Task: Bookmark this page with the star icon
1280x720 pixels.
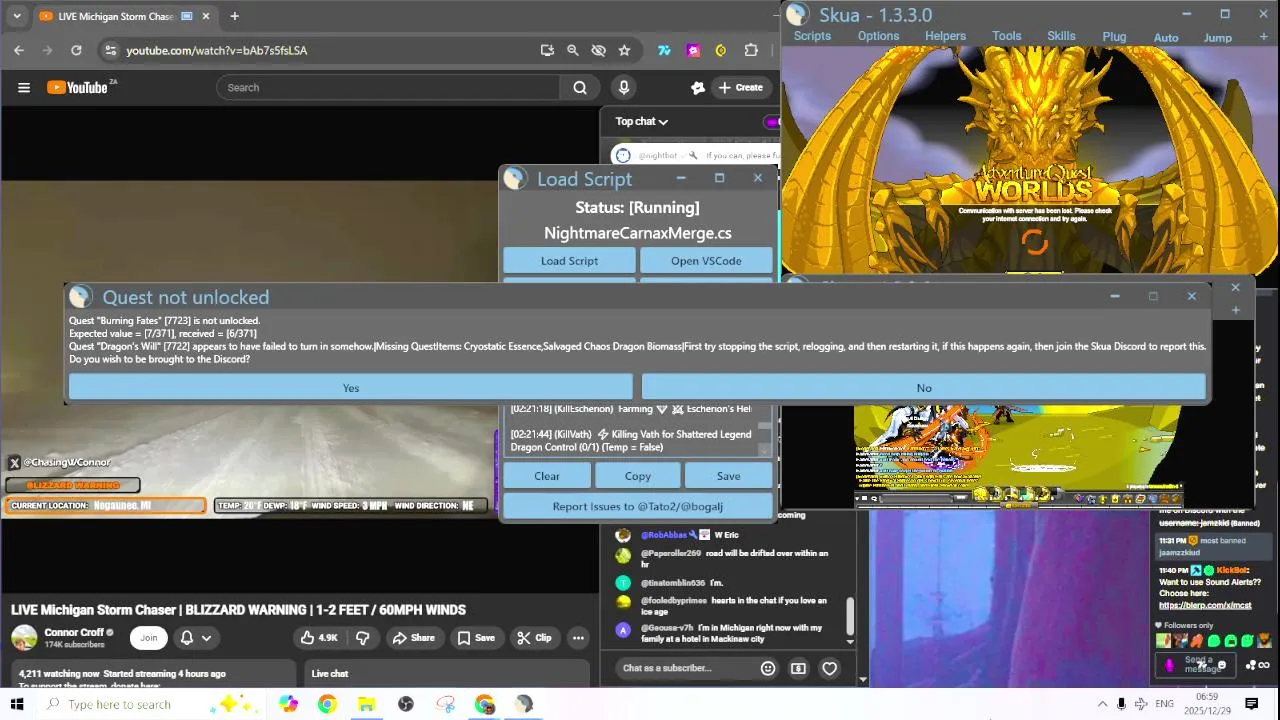Action: pyautogui.click(x=624, y=50)
